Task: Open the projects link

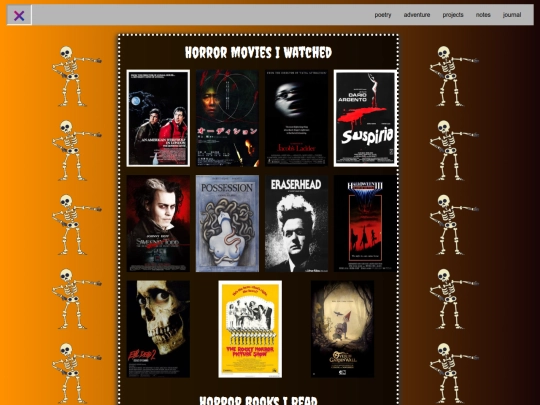Action: [453, 15]
